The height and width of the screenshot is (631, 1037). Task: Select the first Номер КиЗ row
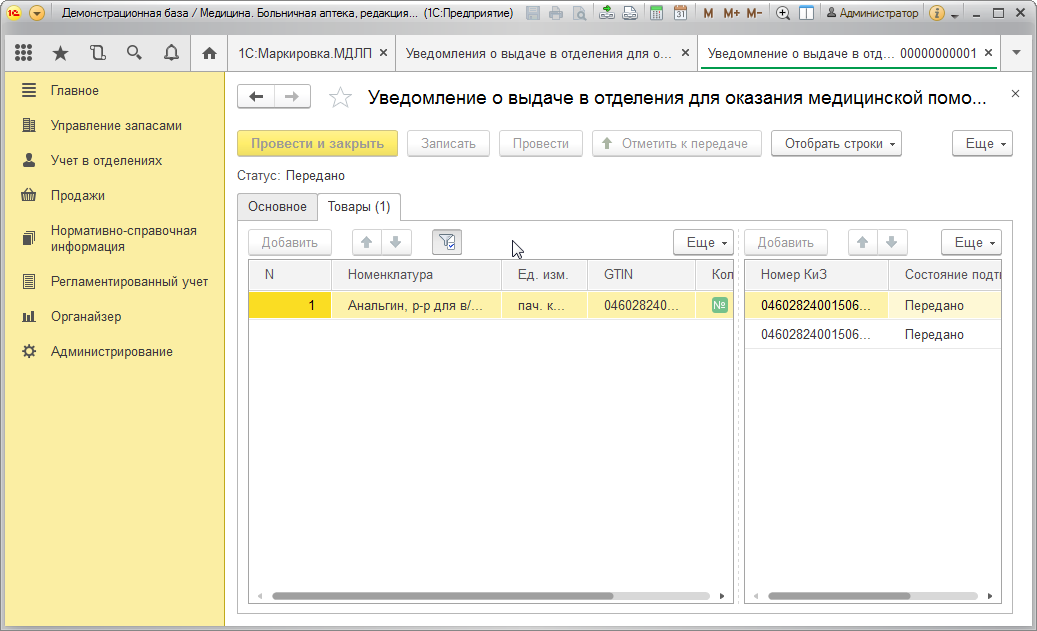[x=815, y=306]
